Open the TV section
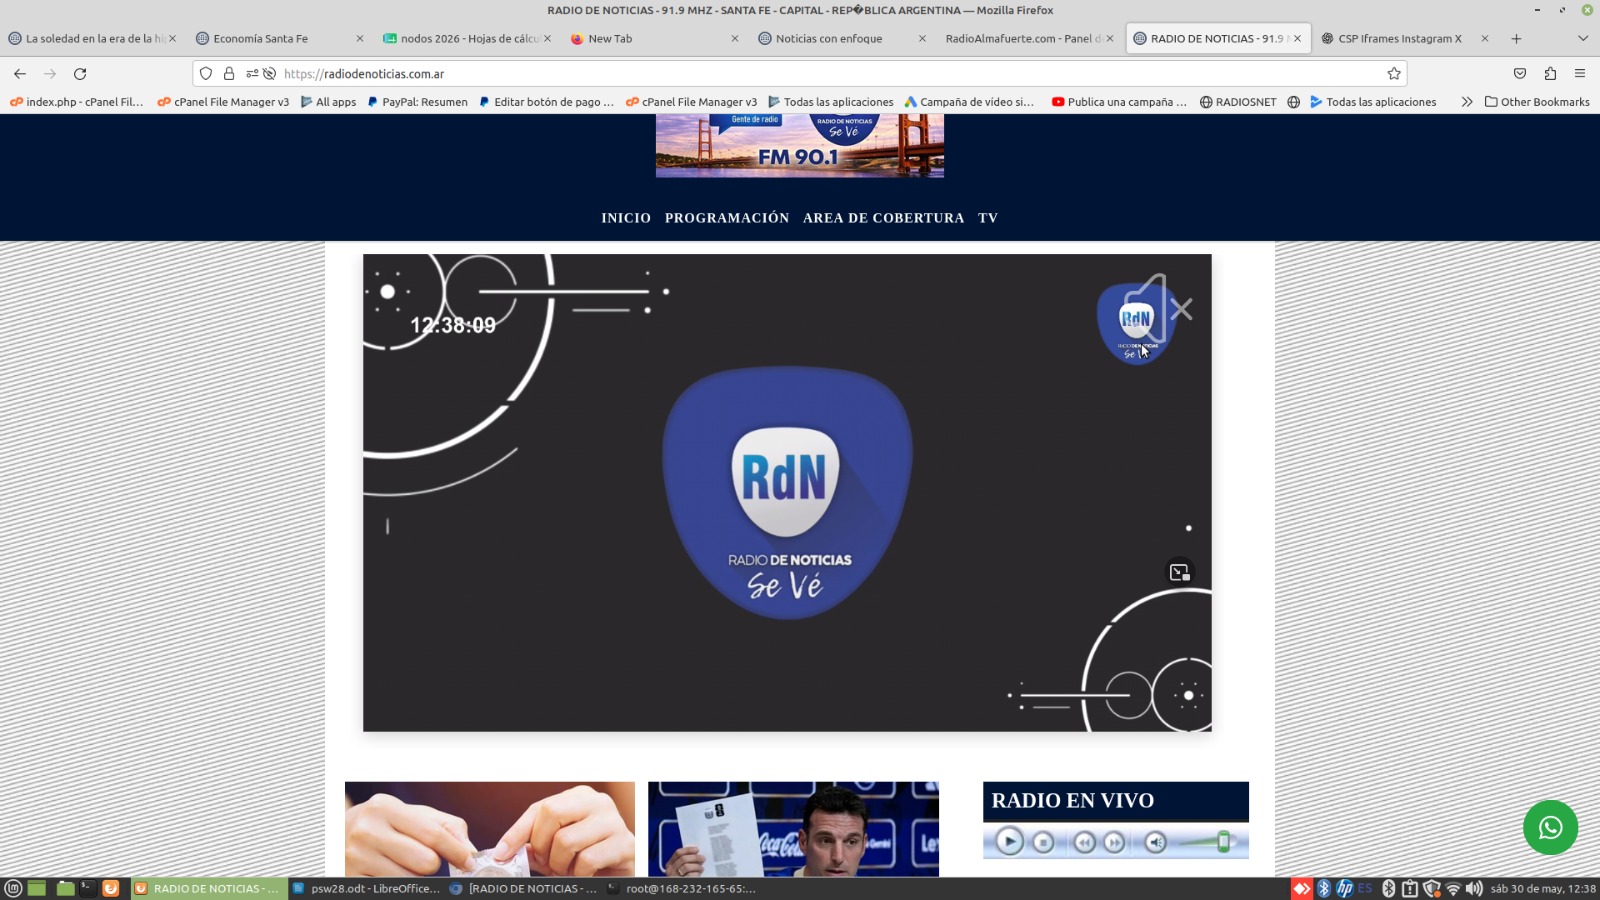The width and height of the screenshot is (1600, 900). [988, 218]
